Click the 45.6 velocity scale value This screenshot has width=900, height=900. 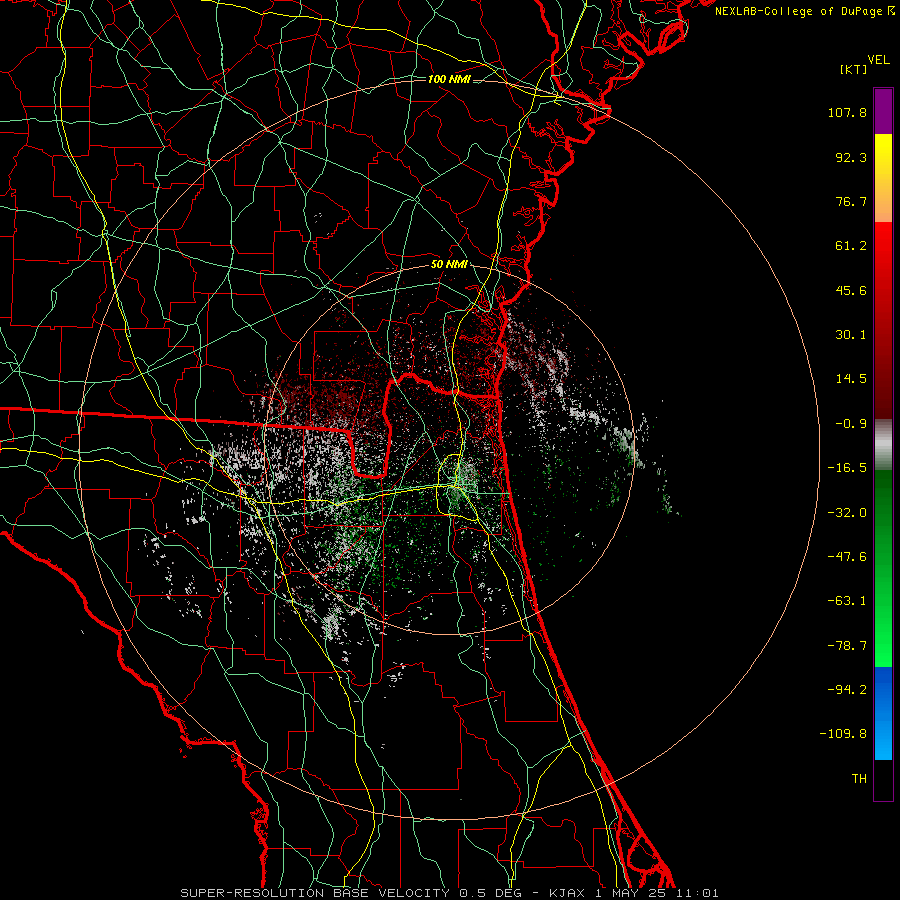(x=851, y=290)
